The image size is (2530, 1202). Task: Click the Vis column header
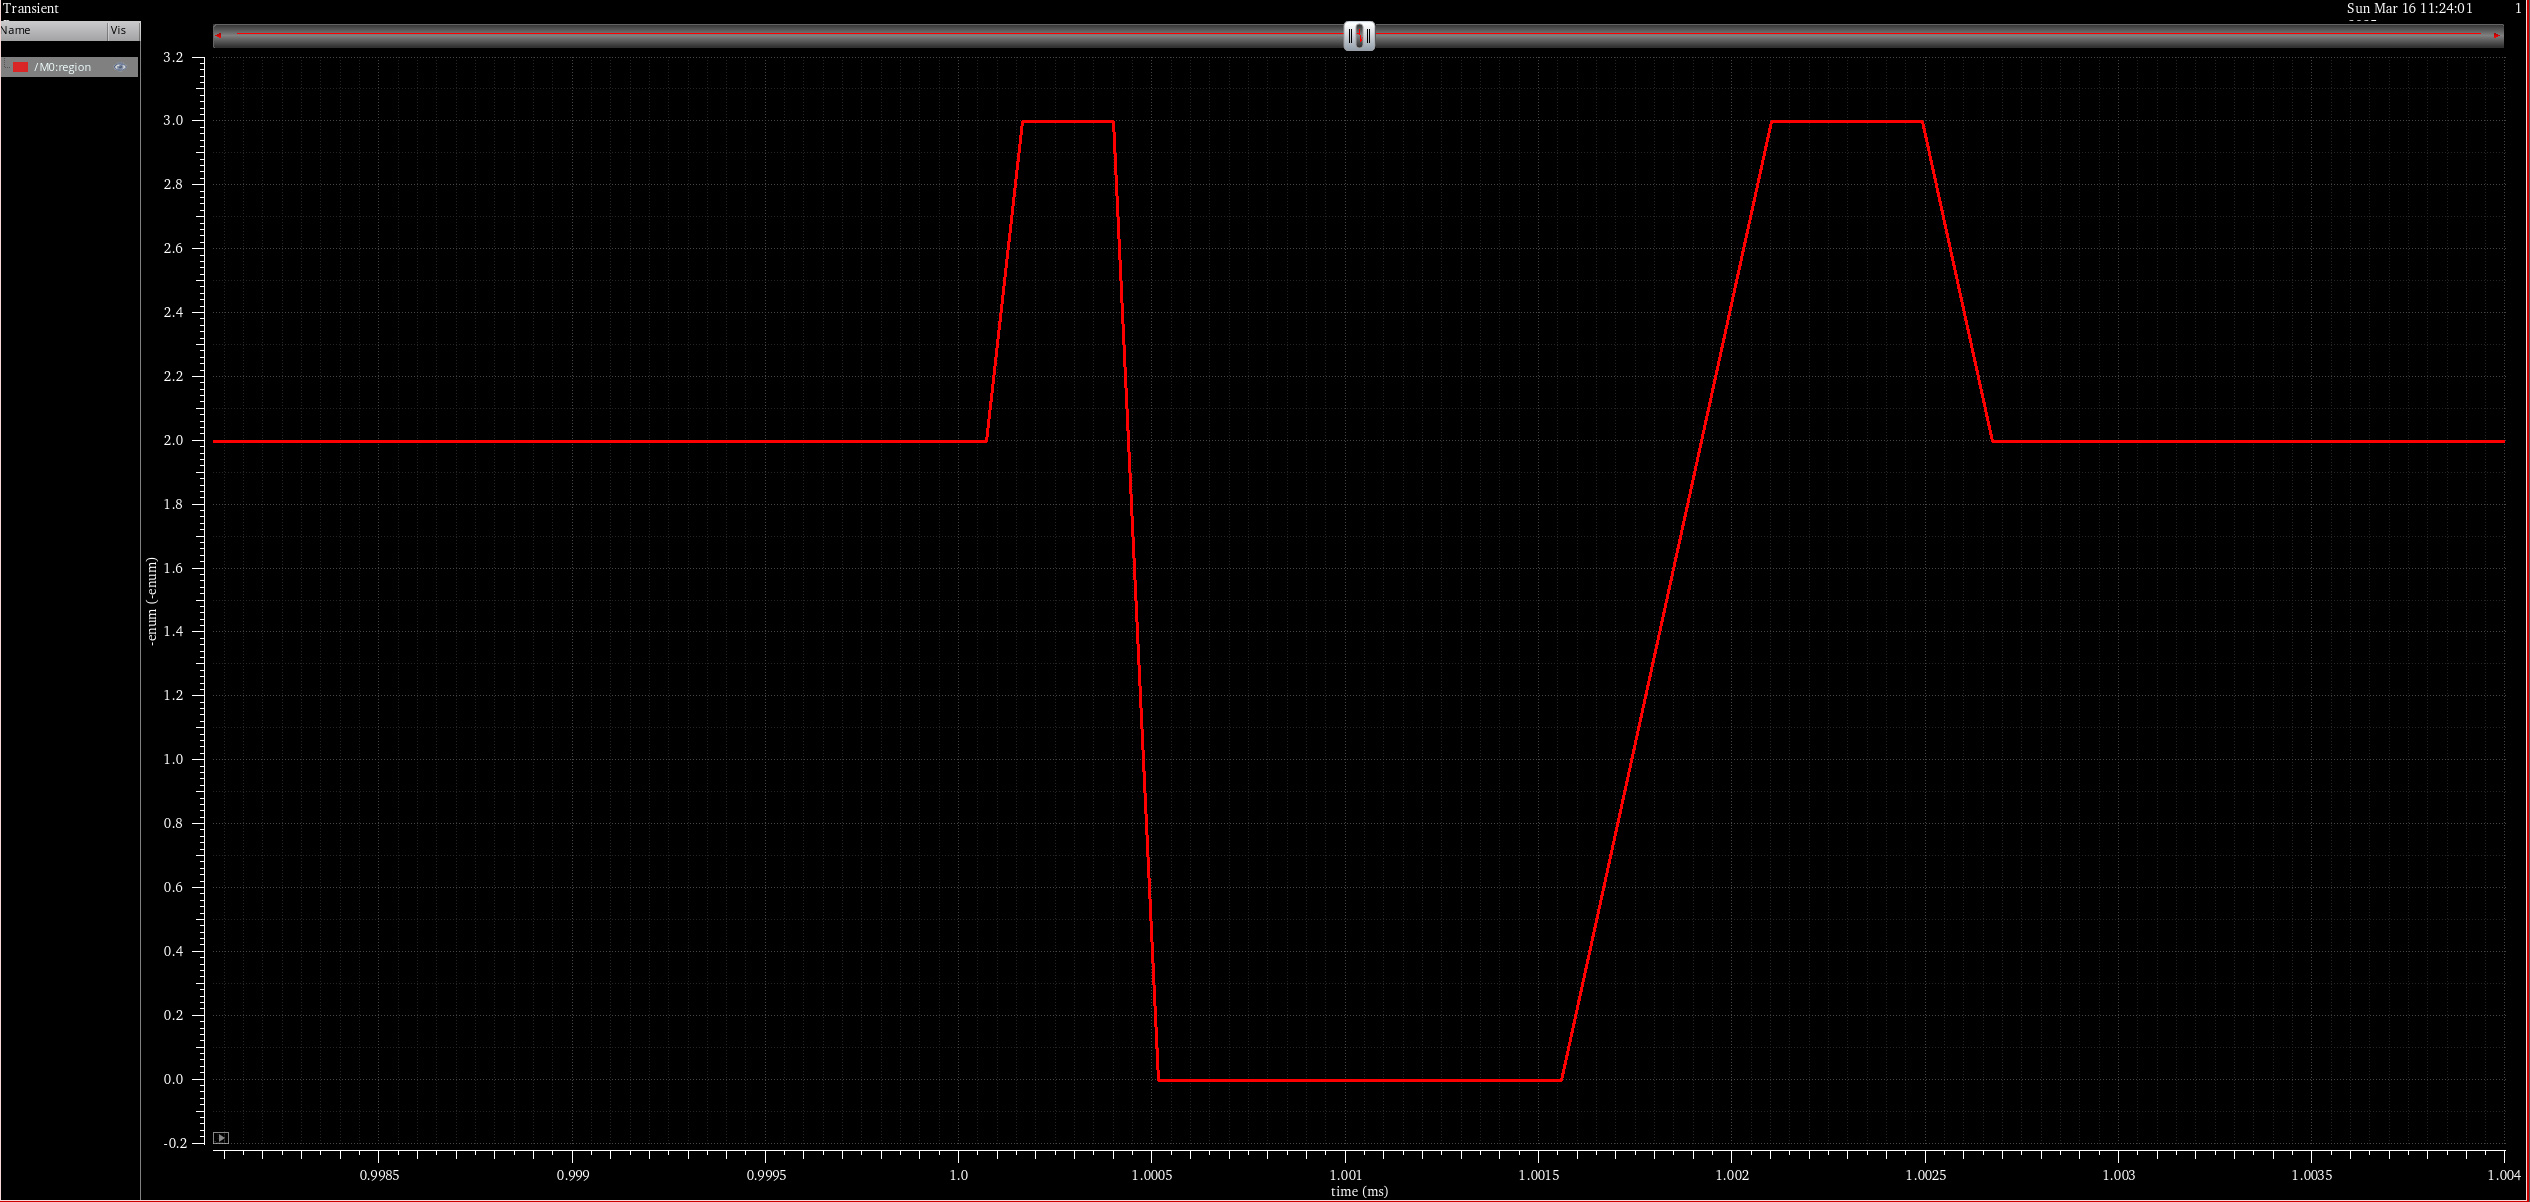(x=119, y=30)
